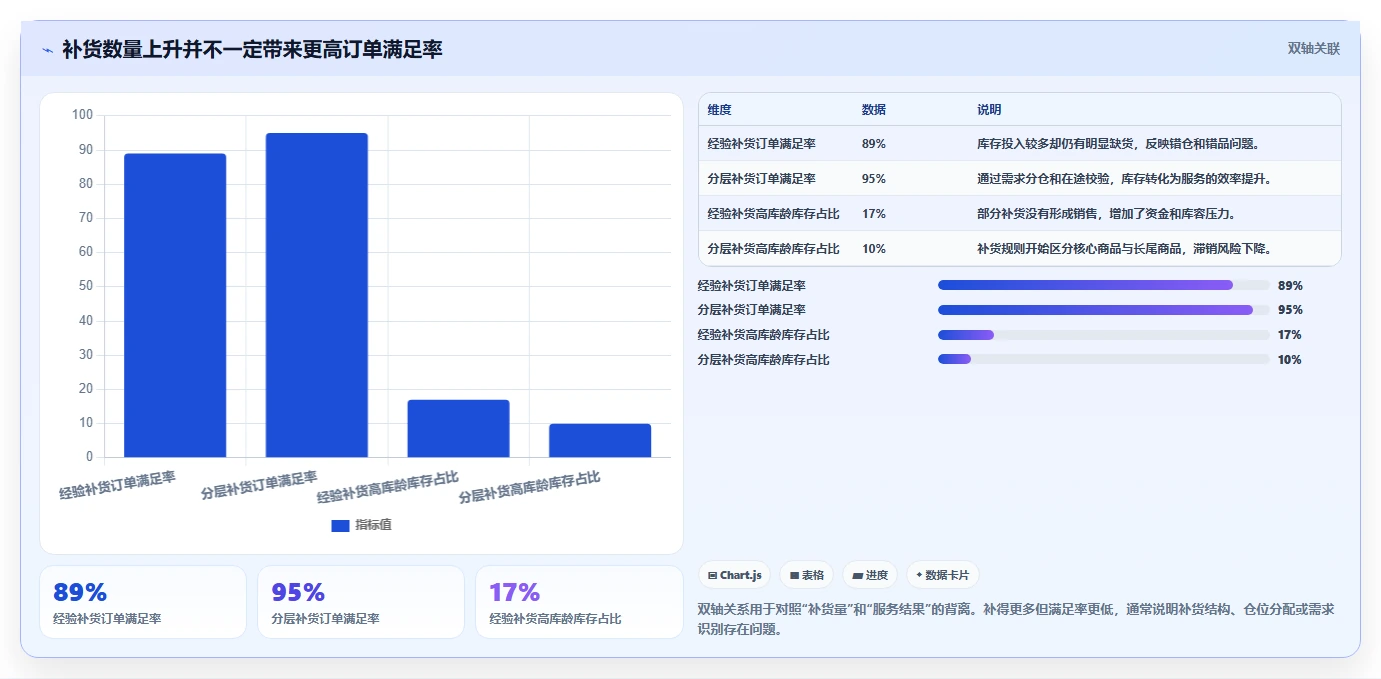Click the progress list label 经验补货订单满足率
The image size is (1381, 679).
(x=752, y=285)
